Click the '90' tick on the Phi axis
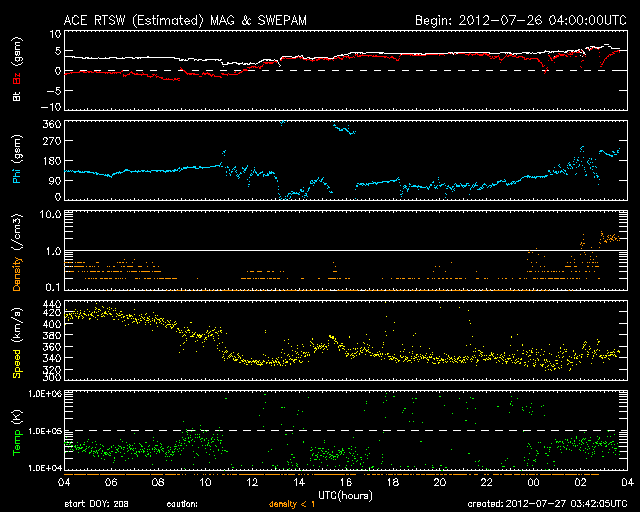This screenshot has height=512, width=640. click(55, 180)
